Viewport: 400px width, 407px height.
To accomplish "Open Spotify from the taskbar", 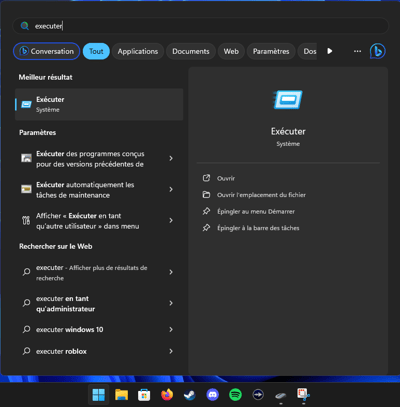I will click(x=235, y=395).
